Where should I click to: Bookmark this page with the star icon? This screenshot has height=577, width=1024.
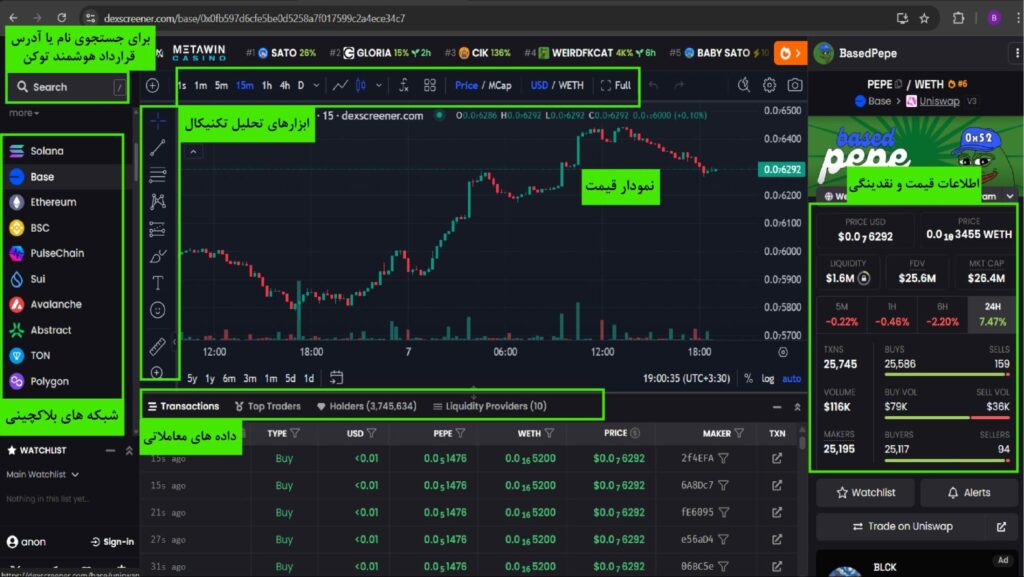pyautogui.click(x=924, y=18)
